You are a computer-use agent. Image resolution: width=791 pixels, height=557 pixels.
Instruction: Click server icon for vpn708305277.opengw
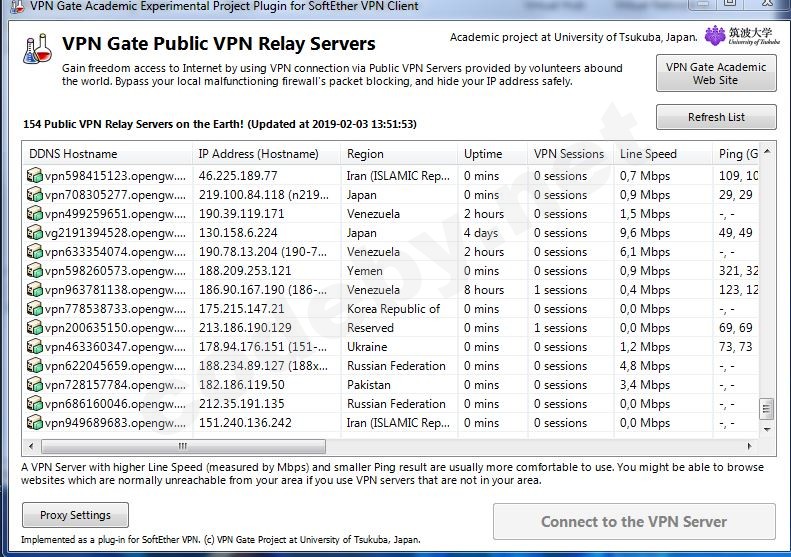coord(35,195)
